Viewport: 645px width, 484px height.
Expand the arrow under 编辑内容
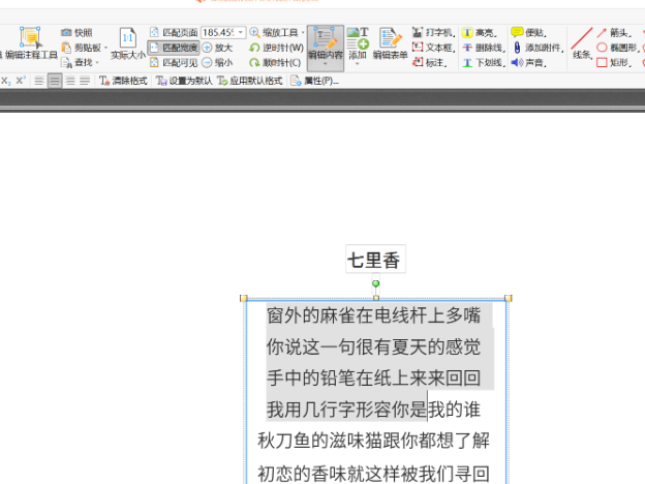tap(325, 65)
